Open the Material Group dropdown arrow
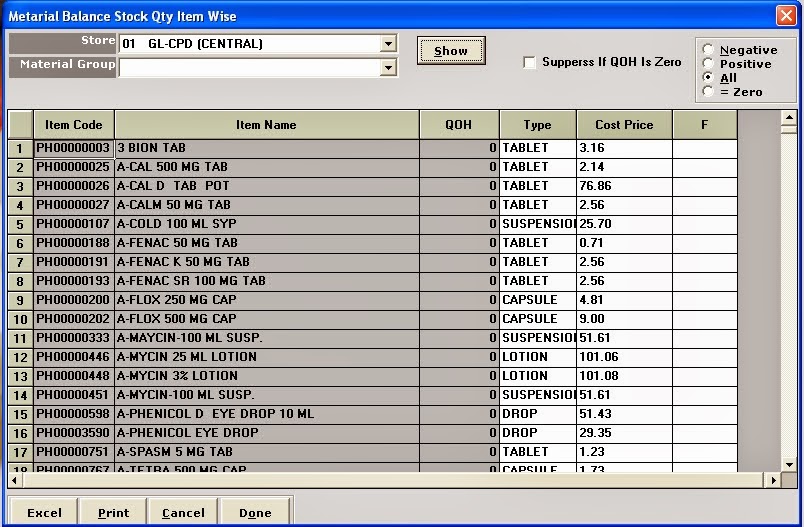804x527 pixels. click(389, 68)
